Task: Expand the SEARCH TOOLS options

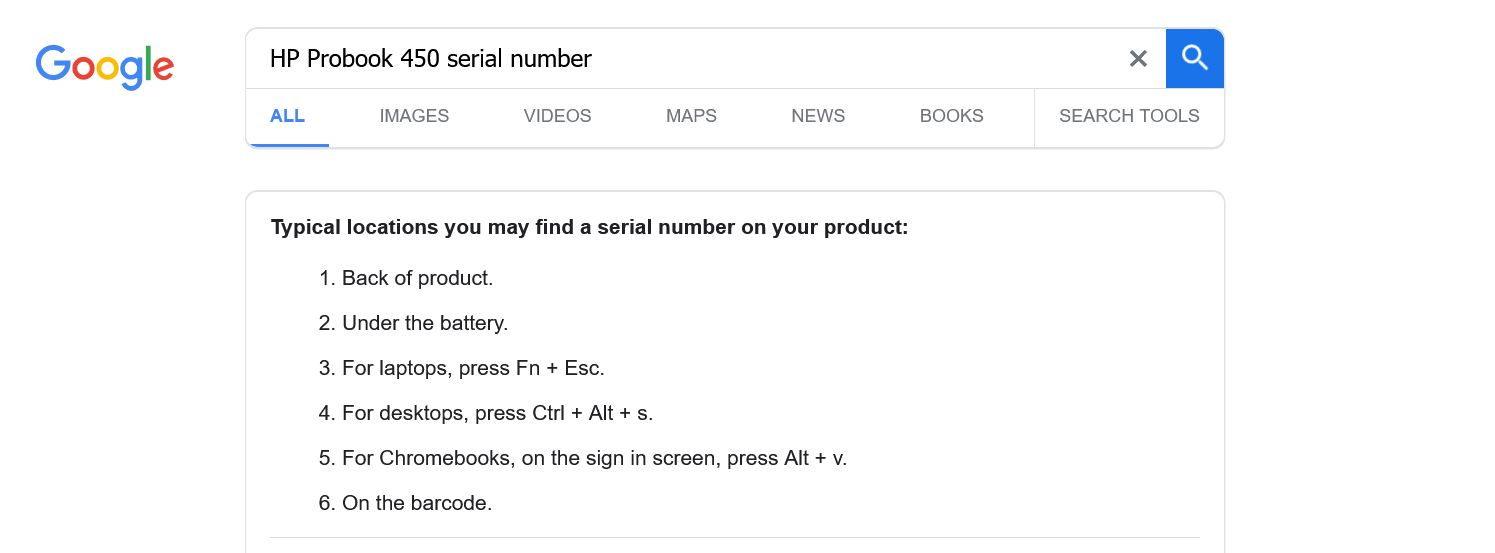Action: (1129, 116)
